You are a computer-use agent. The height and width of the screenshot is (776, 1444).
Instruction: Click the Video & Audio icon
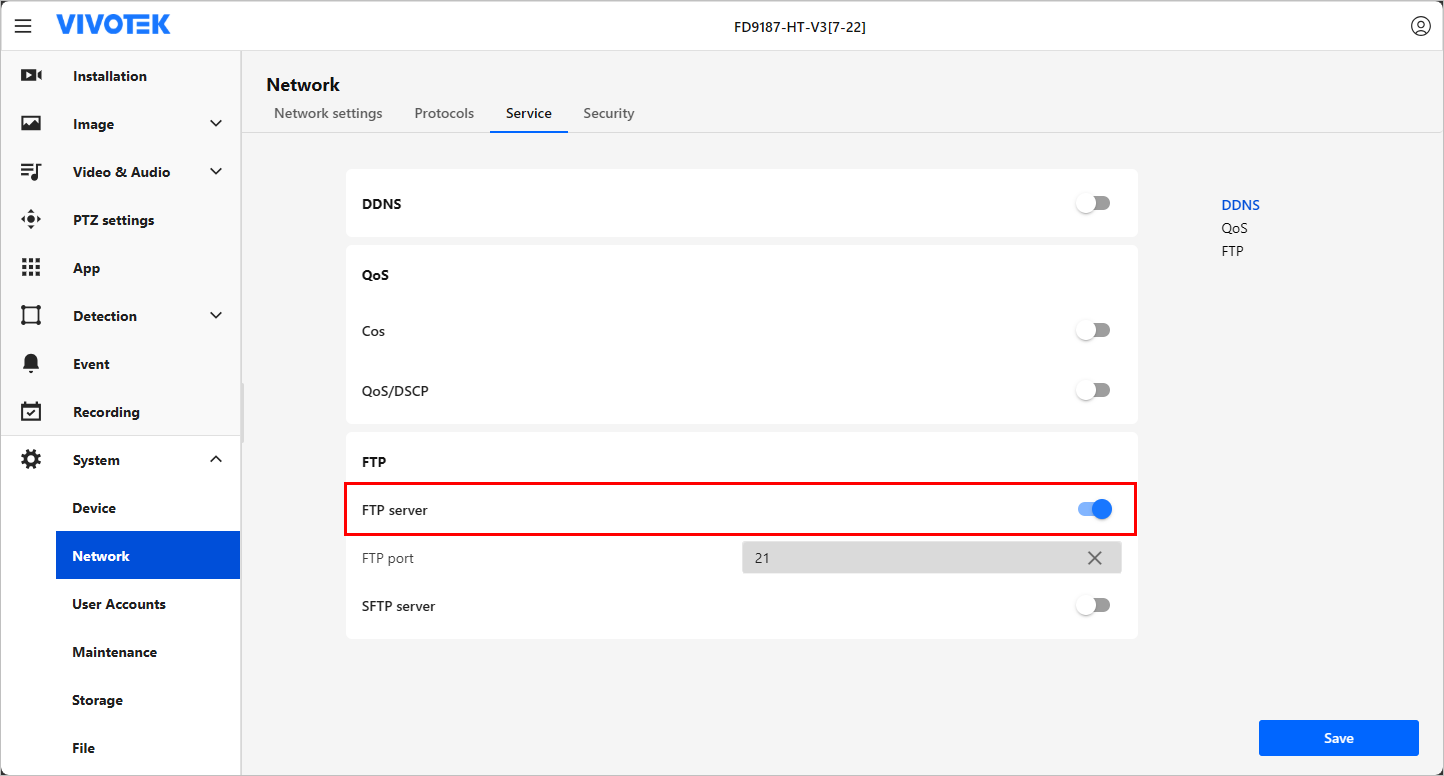[31, 172]
